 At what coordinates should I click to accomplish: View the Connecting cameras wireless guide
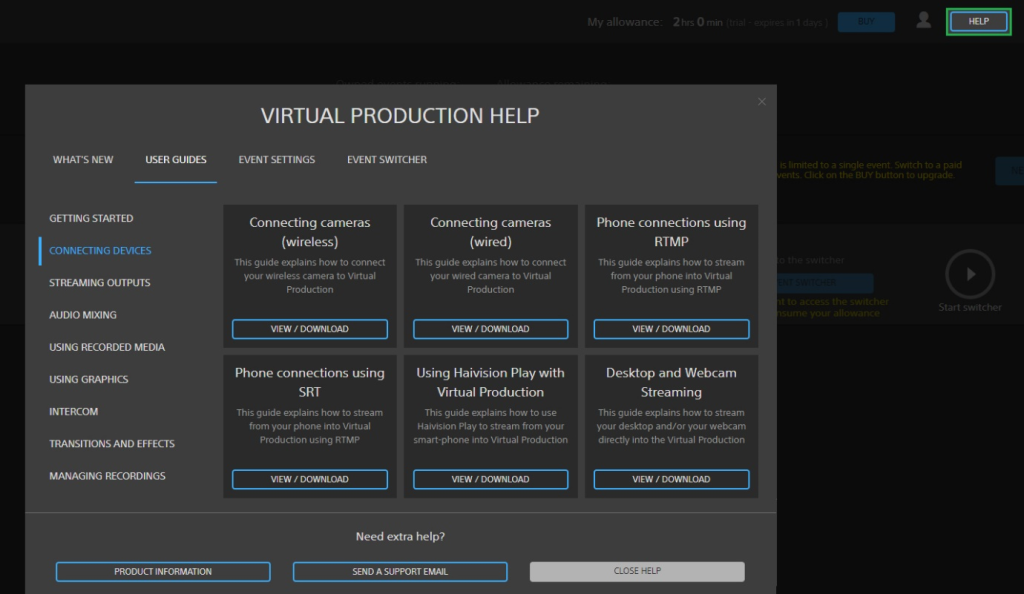309,328
